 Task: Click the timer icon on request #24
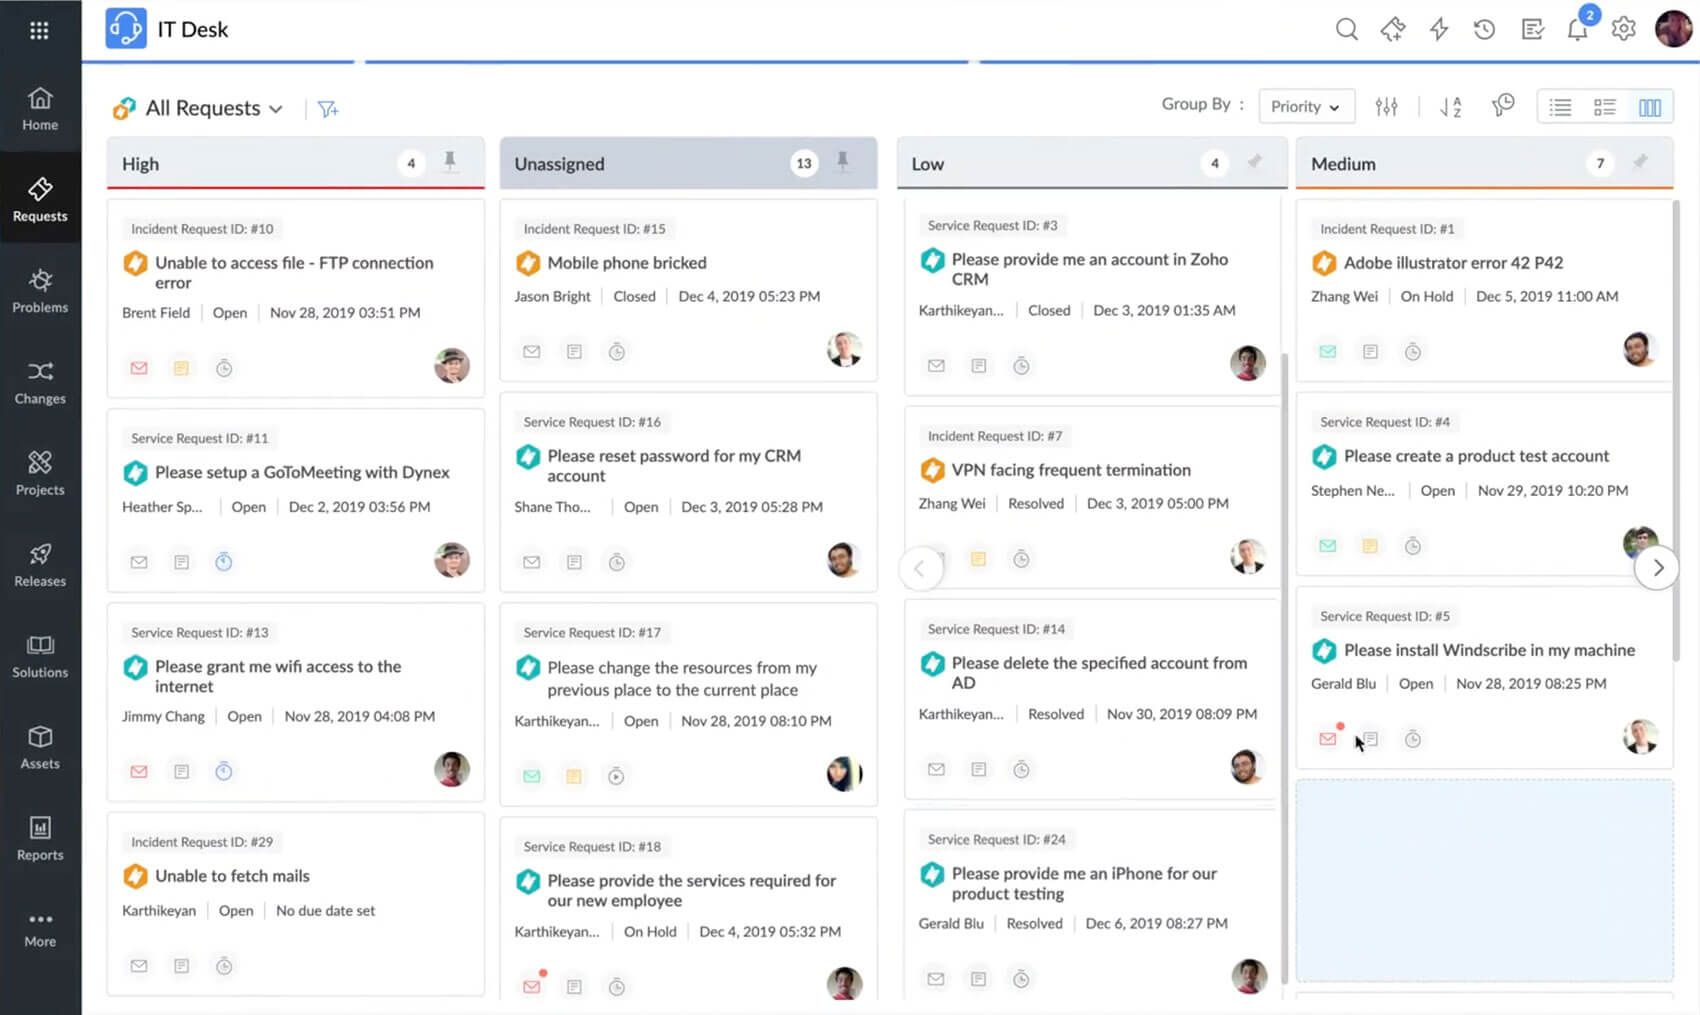coord(1021,979)
